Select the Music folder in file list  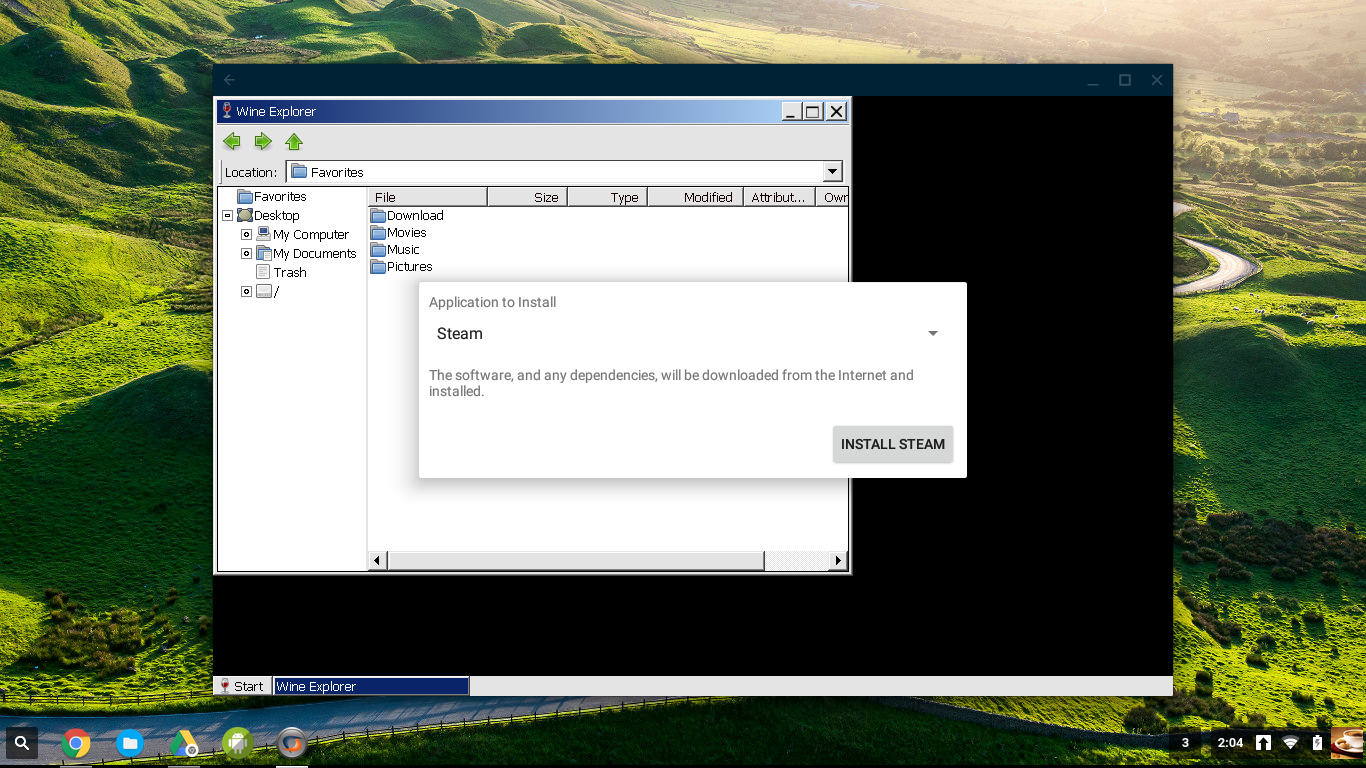(x=395, y=249)
